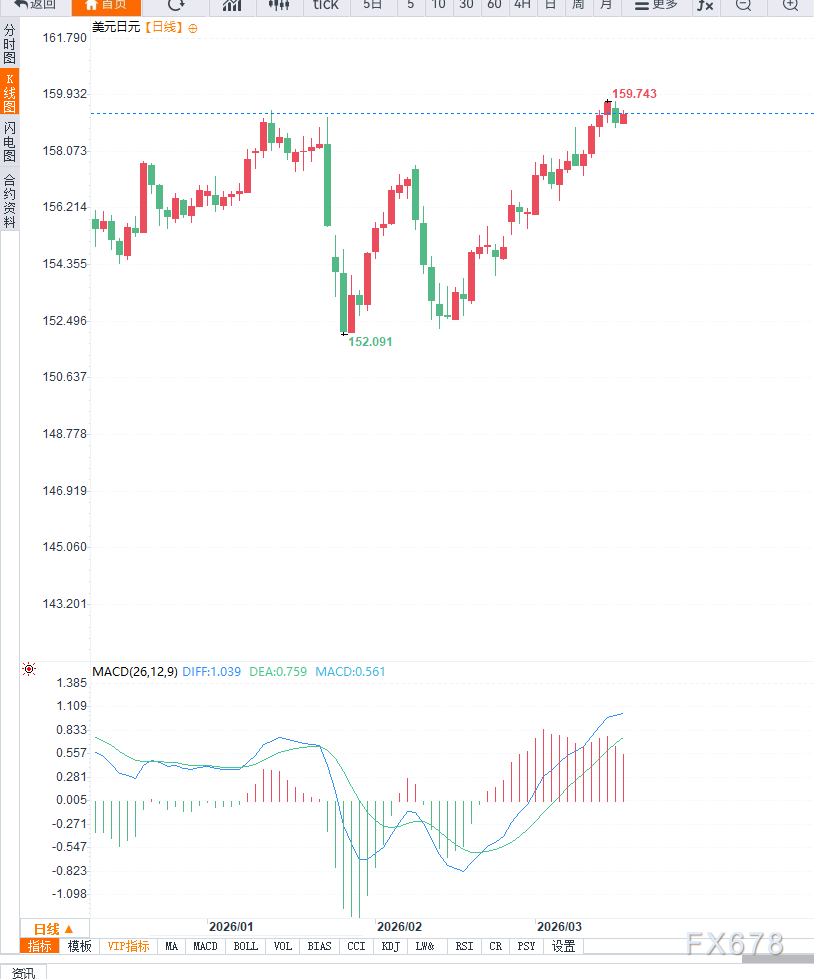Open the 设置 indicator settings
This screenshot has height=979, width=814.
564,946
